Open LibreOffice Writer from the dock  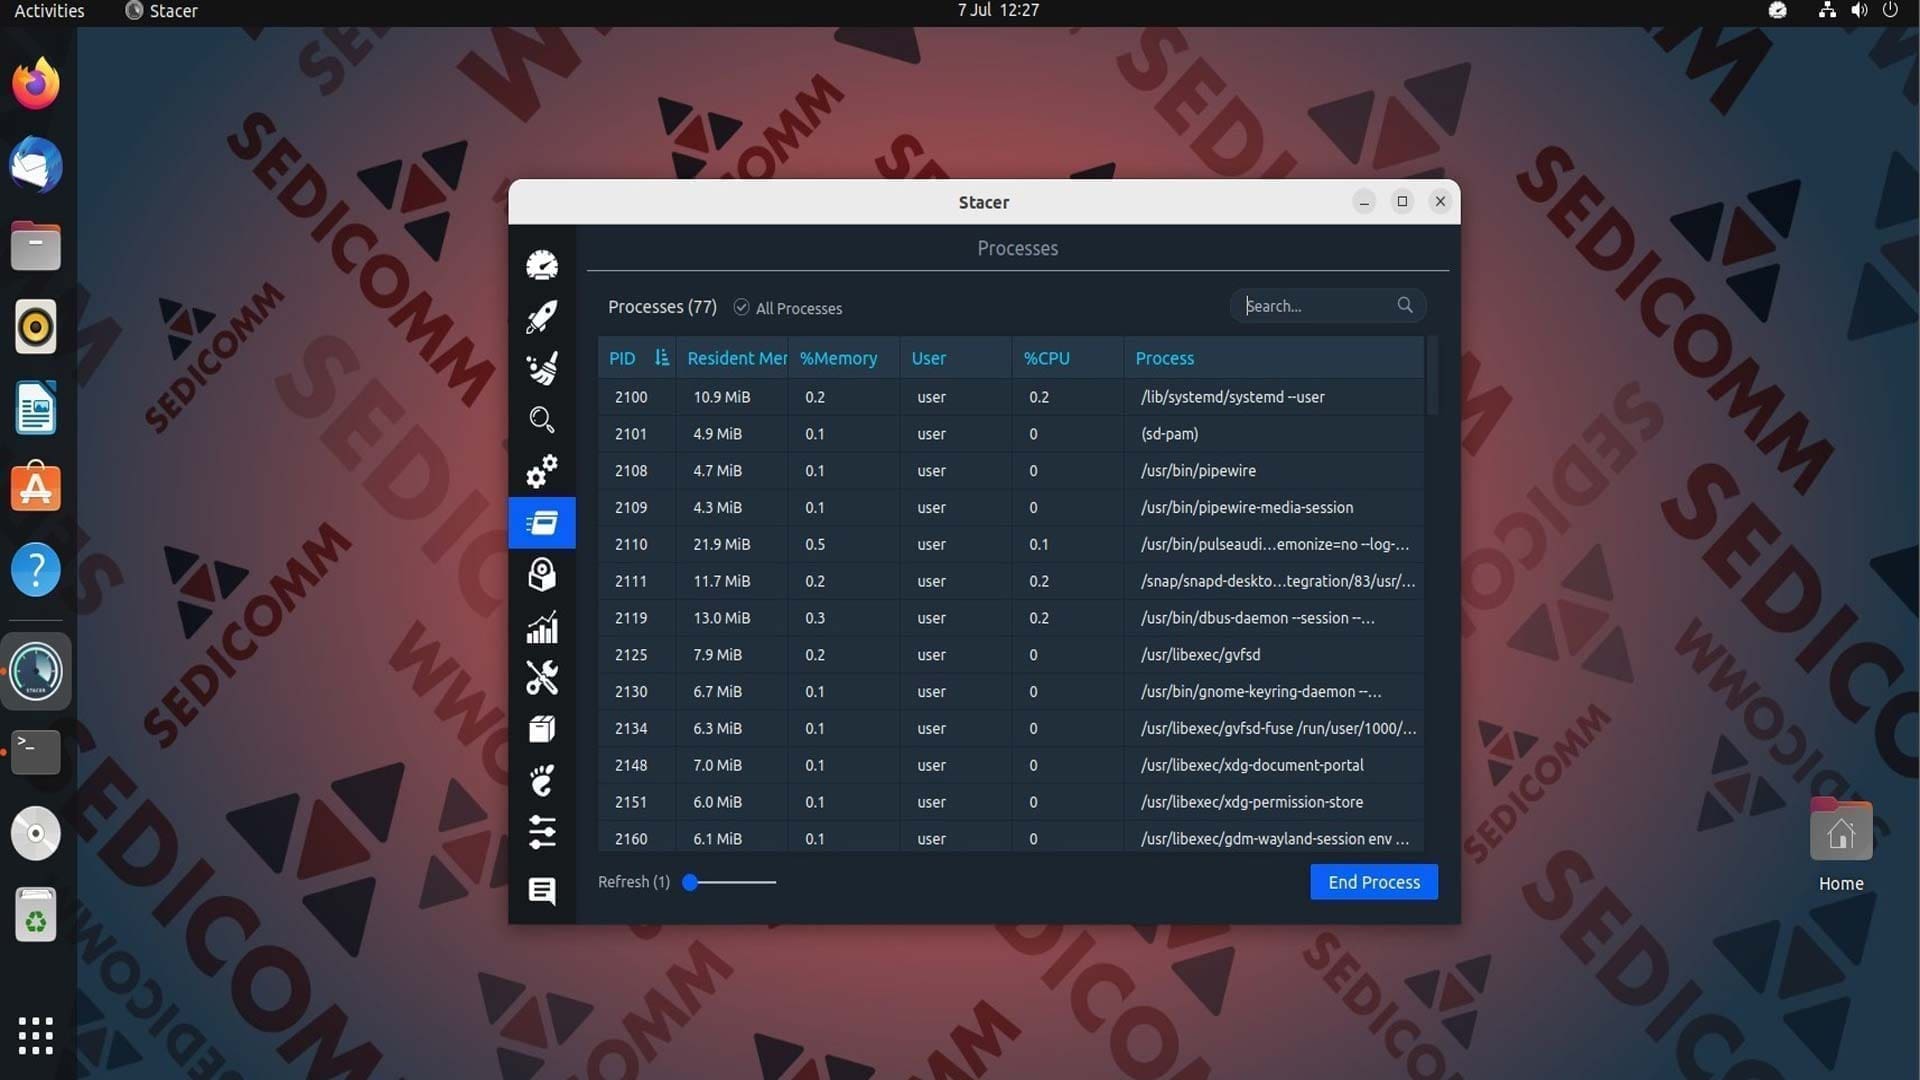36,408
